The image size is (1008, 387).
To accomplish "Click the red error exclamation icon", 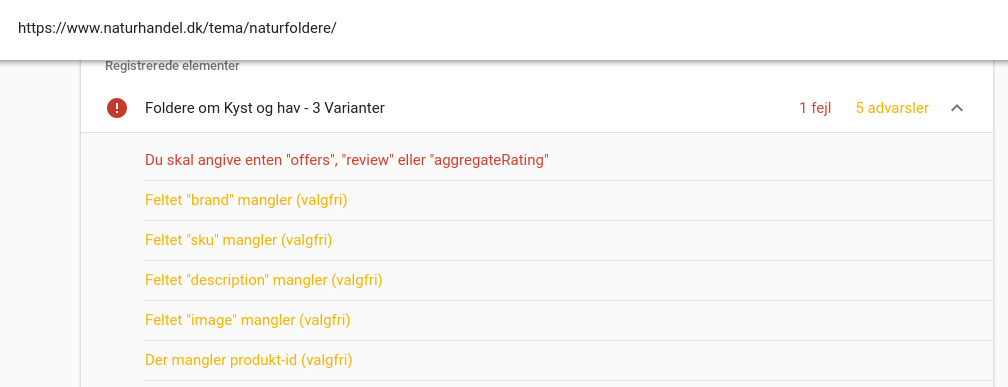I will (x=116, y=108).
